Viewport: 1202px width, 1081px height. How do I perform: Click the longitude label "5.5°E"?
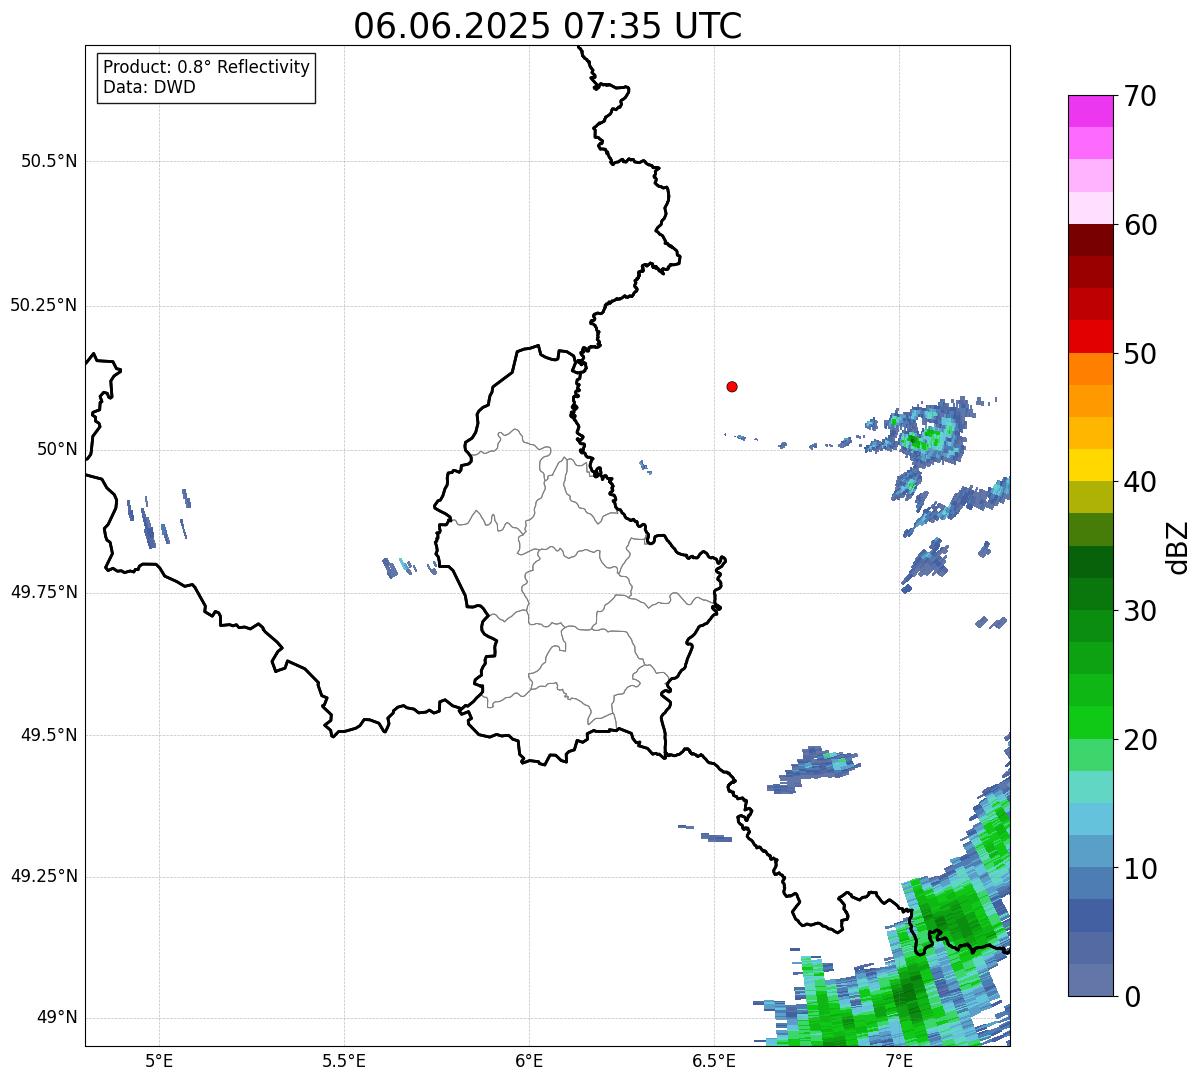tap(344, 1061)
